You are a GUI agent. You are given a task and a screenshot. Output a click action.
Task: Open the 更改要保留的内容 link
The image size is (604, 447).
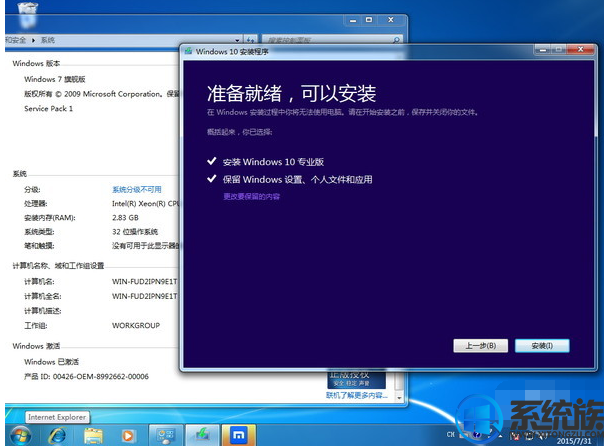(251, 197)
